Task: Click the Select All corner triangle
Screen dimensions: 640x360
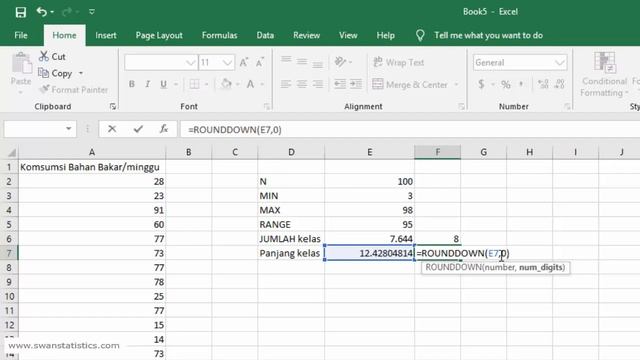Action: click(11, 153)
